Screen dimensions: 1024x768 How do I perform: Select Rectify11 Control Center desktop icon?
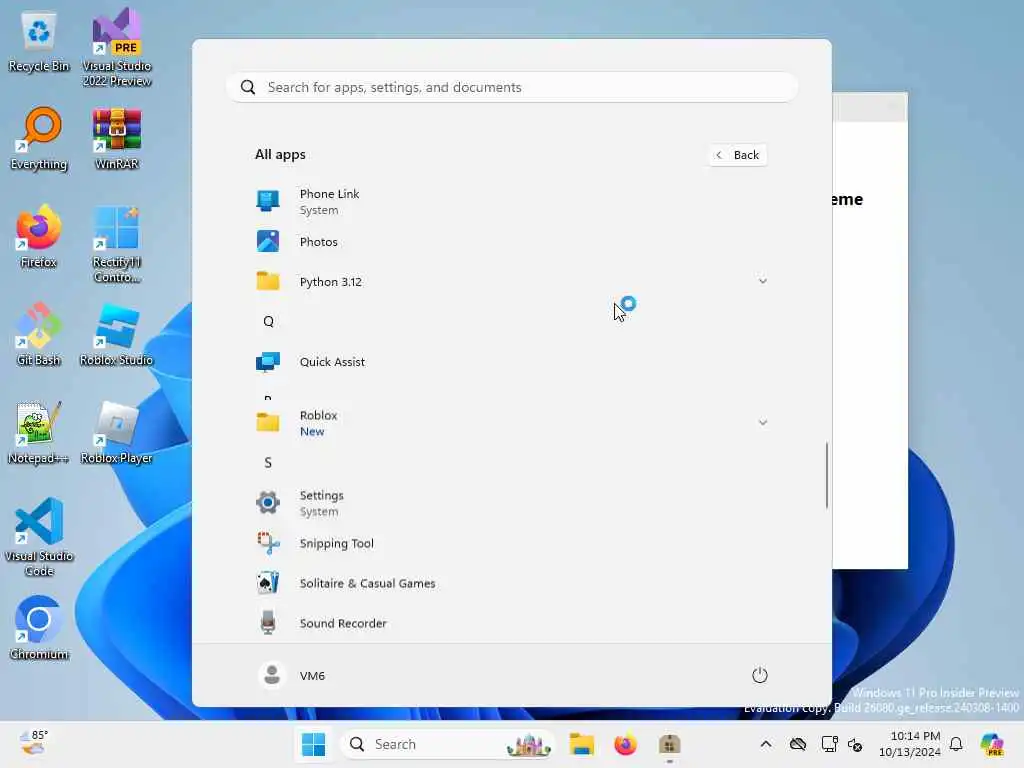pos(117,244)
